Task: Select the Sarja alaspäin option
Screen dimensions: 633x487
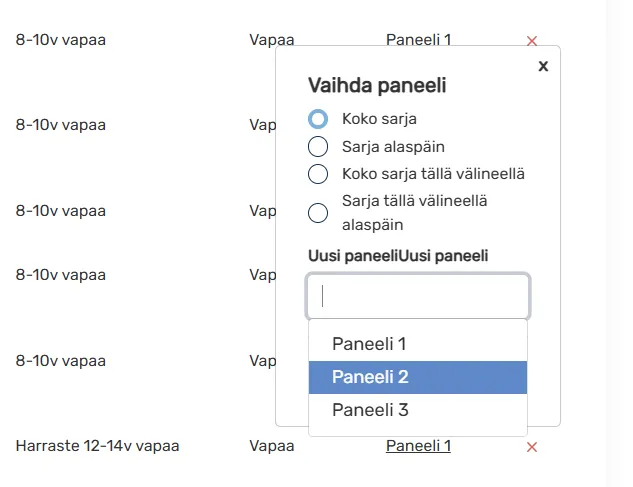Action: click(x=318, y=146)
